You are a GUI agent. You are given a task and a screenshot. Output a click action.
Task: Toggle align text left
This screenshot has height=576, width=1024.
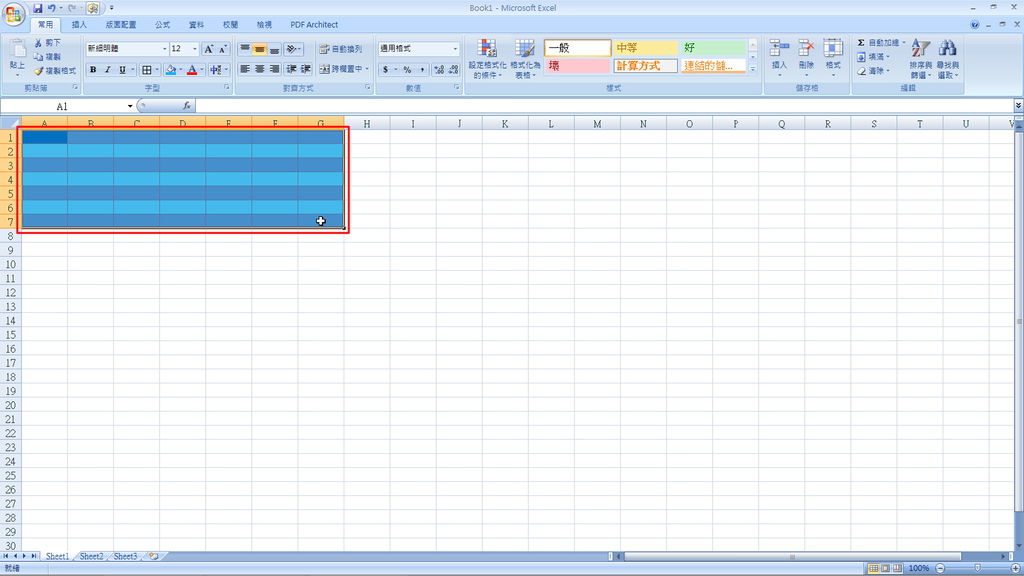(245, 69)
